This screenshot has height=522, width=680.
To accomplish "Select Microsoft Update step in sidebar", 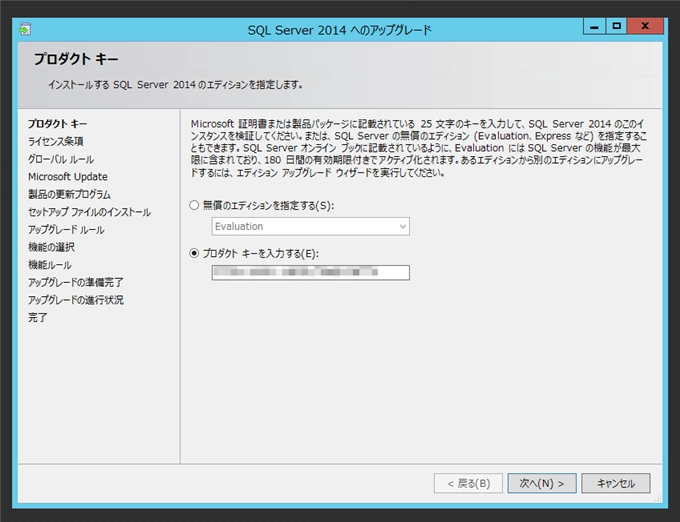I will click(68, 176).
